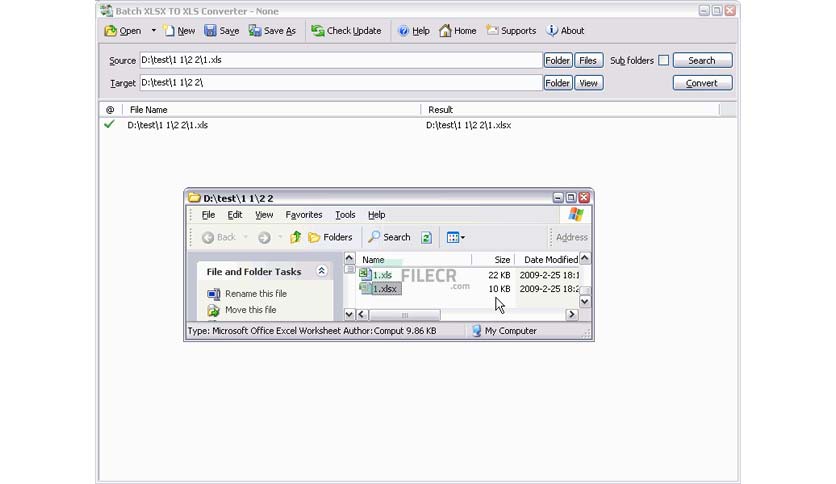This screenshot has height=484, width=836.
Task: Sort by the Size column header
Action: 493,260
